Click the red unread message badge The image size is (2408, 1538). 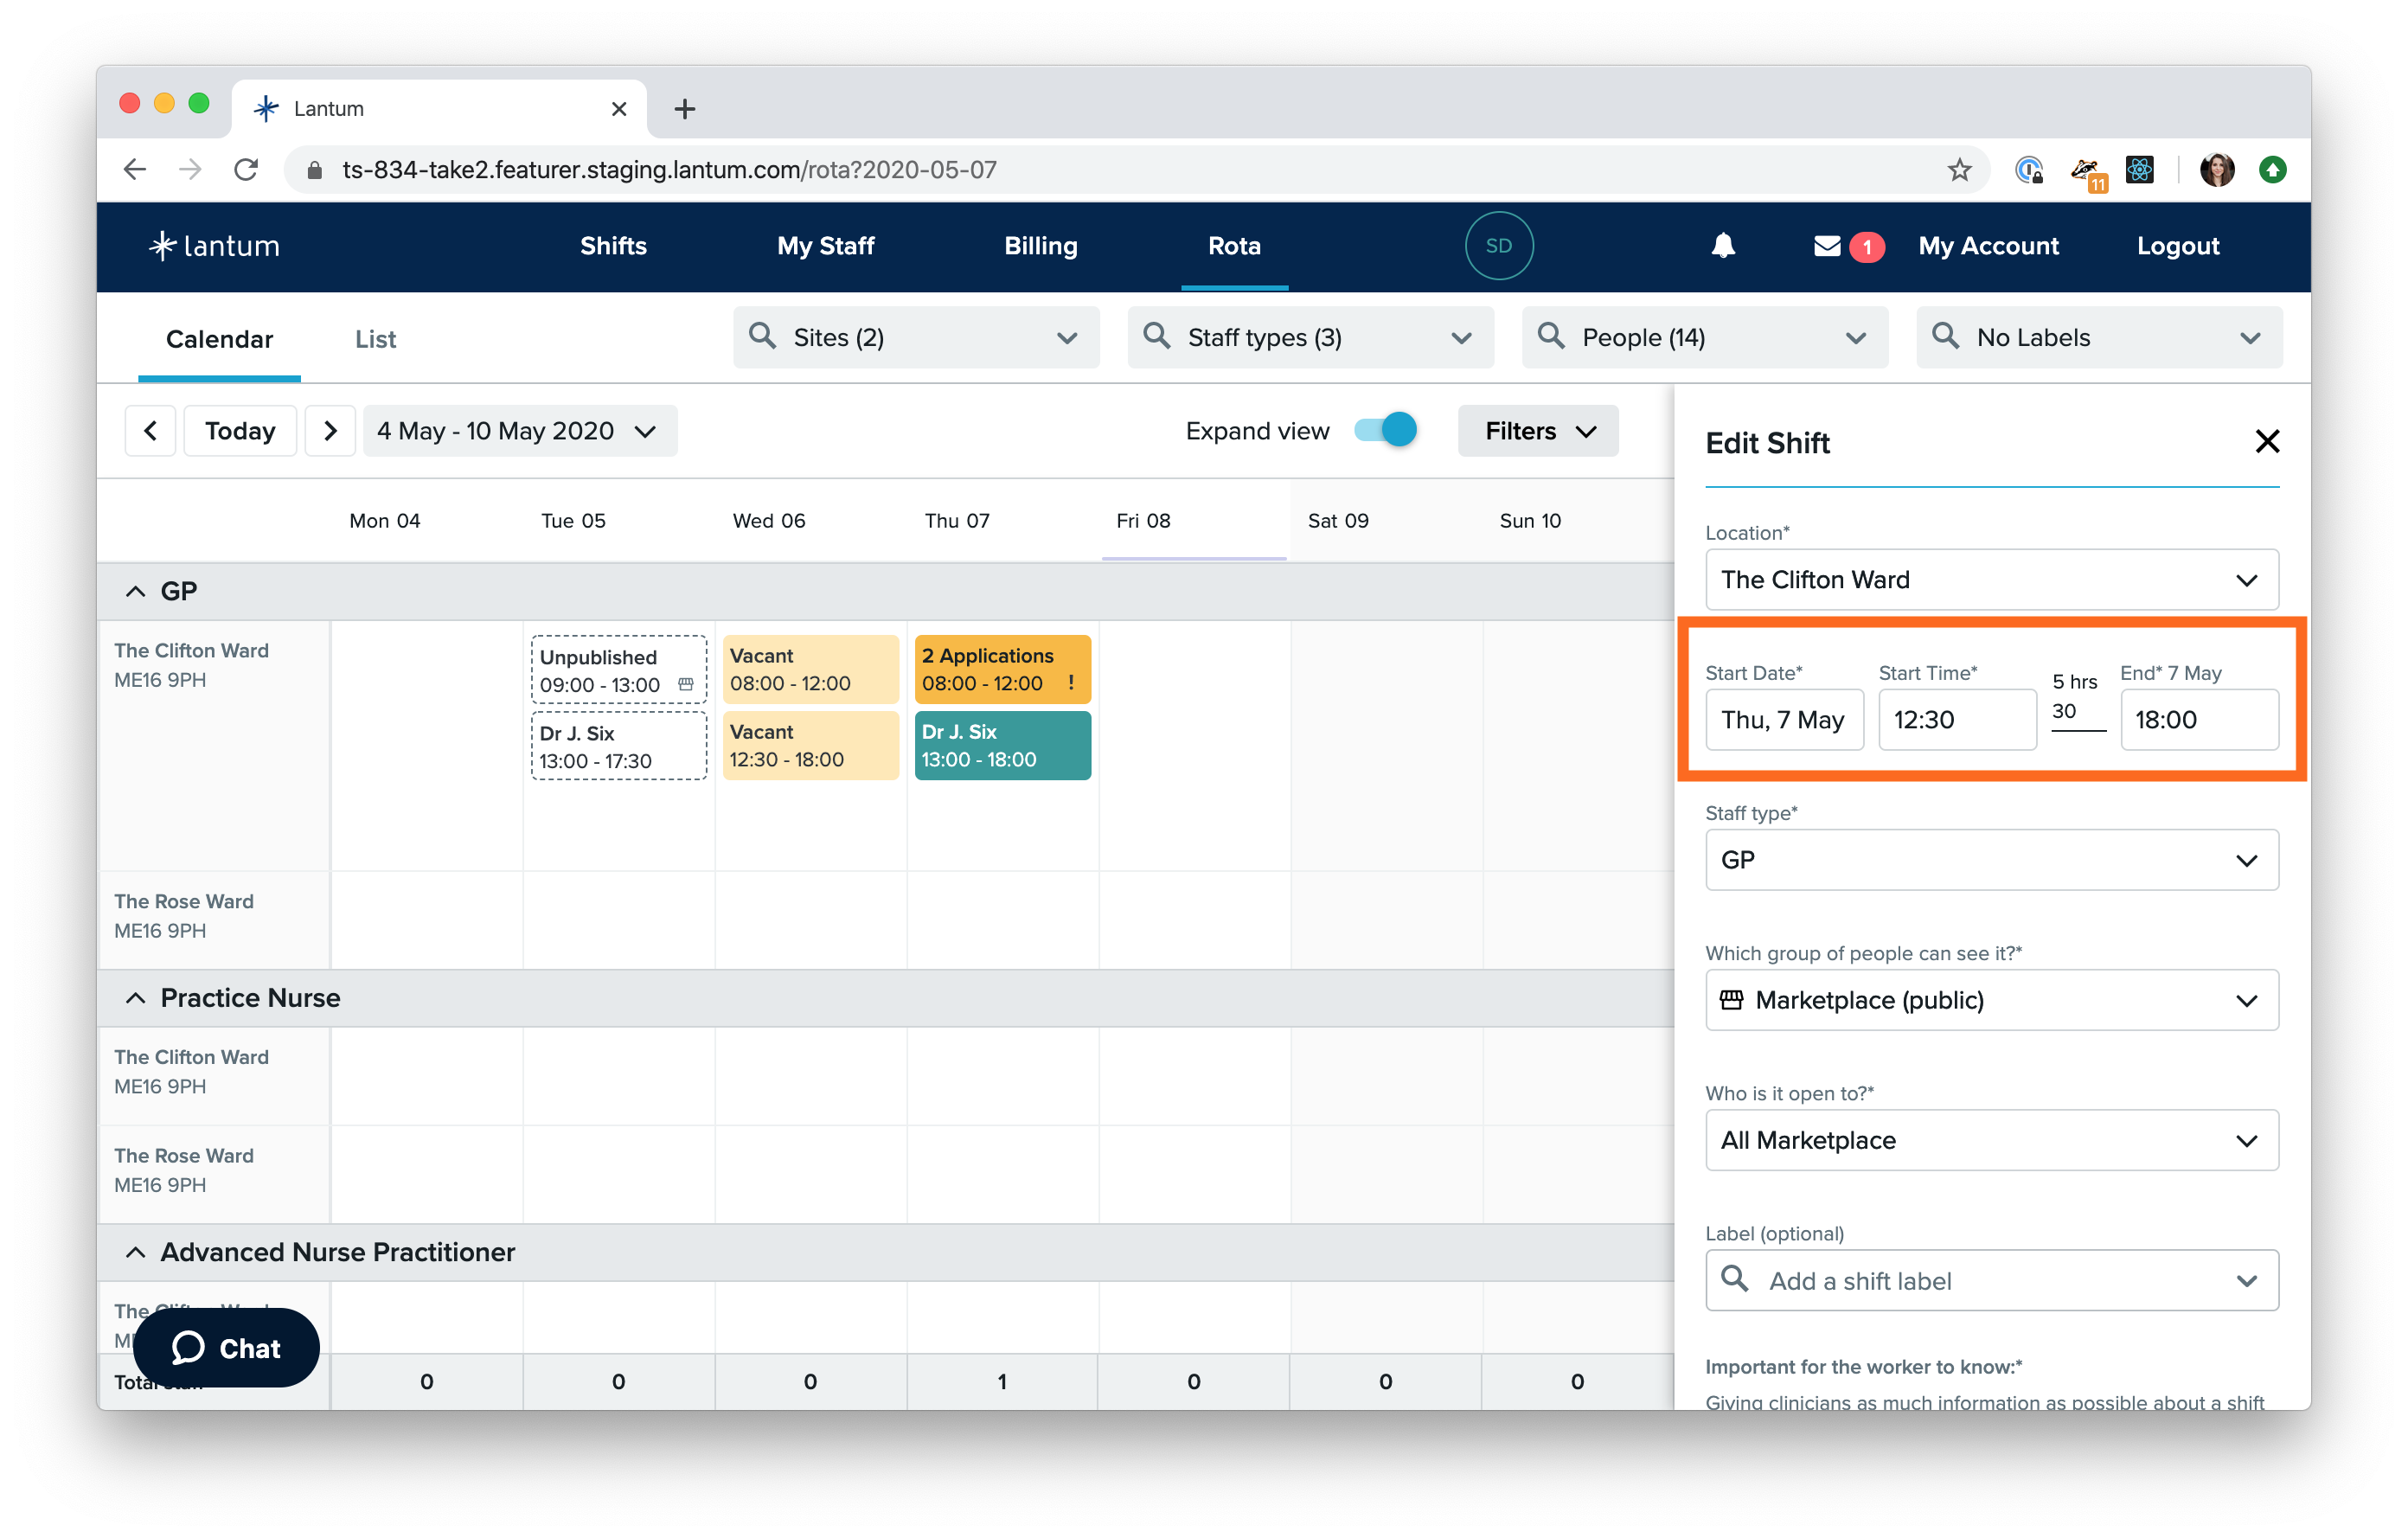click(x=1866, y=247)
